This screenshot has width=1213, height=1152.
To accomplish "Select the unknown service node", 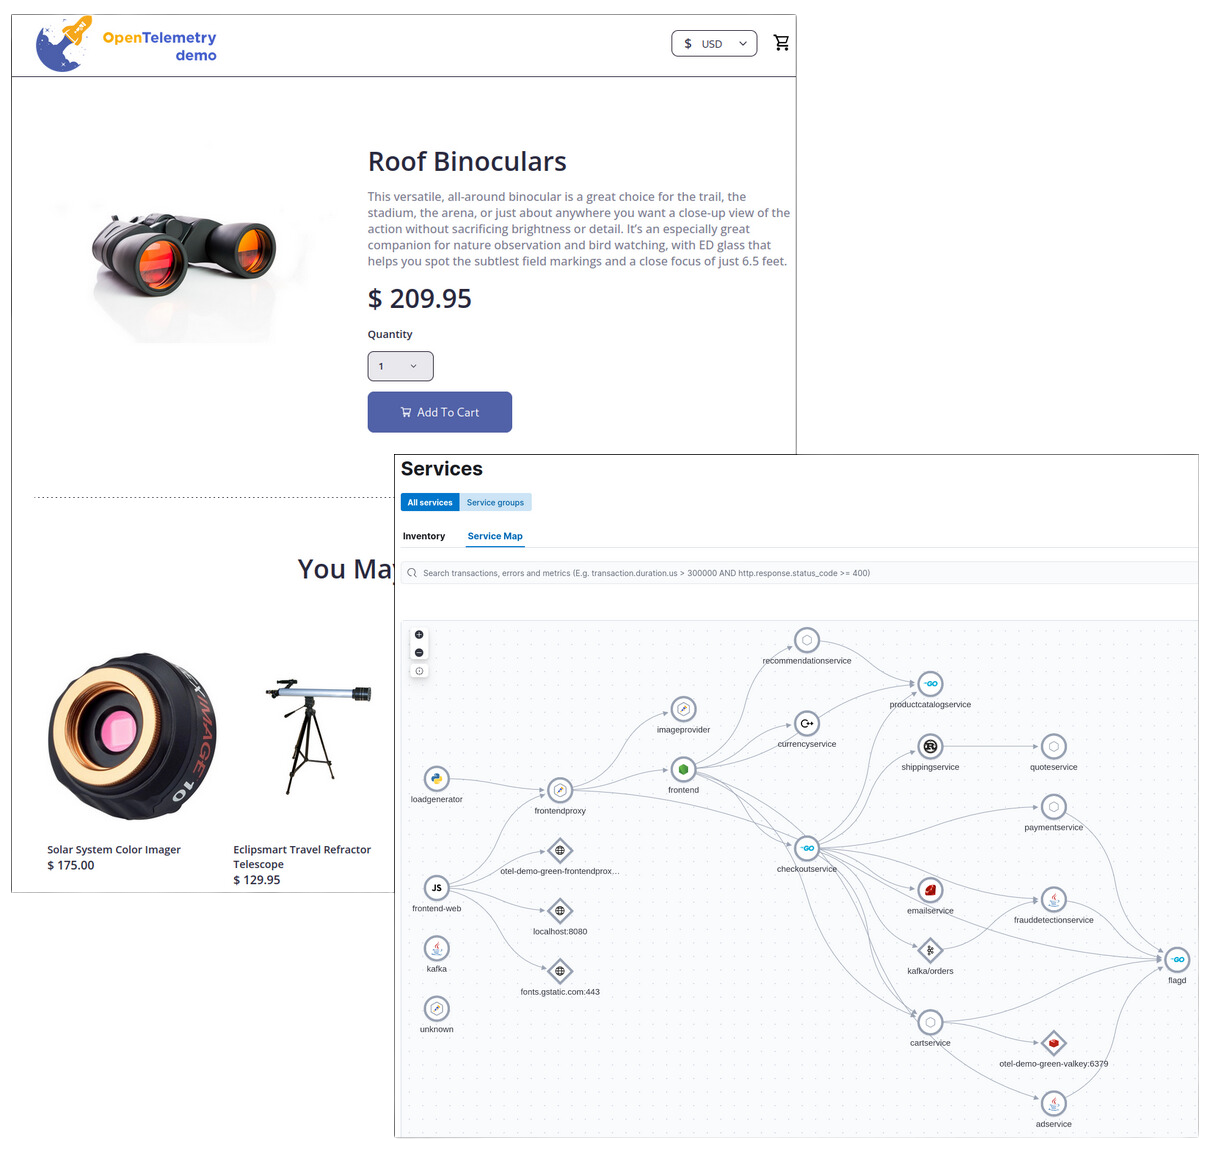I will 436,1008.
